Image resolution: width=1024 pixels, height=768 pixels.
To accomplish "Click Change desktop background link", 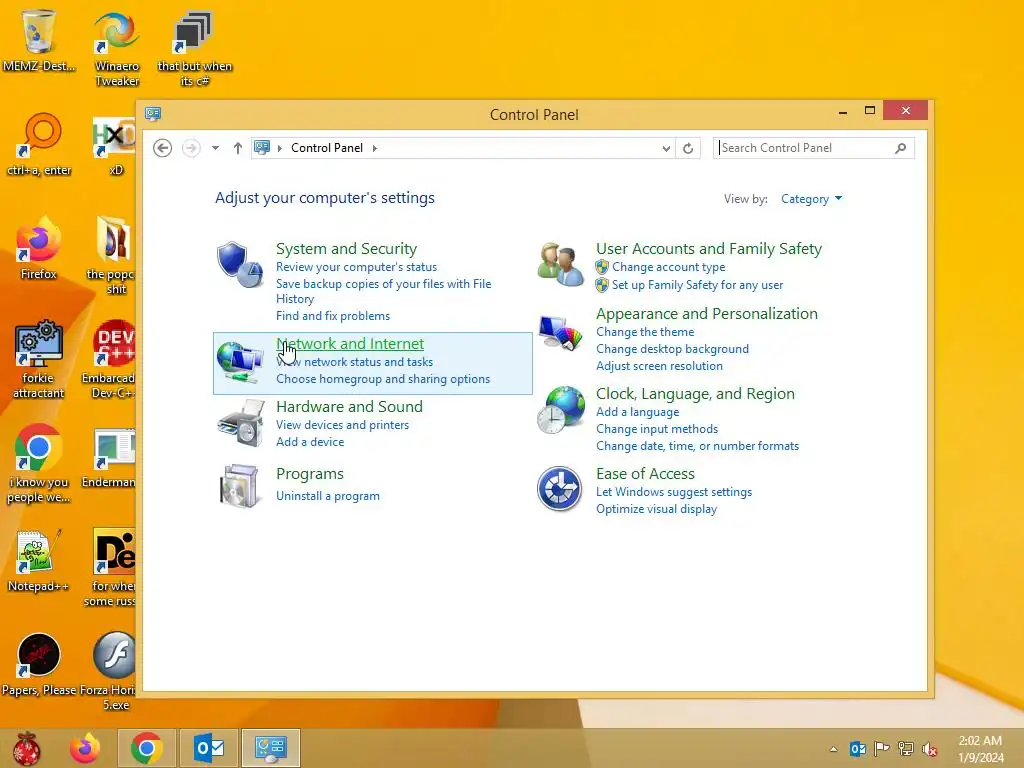I will 672,349.
